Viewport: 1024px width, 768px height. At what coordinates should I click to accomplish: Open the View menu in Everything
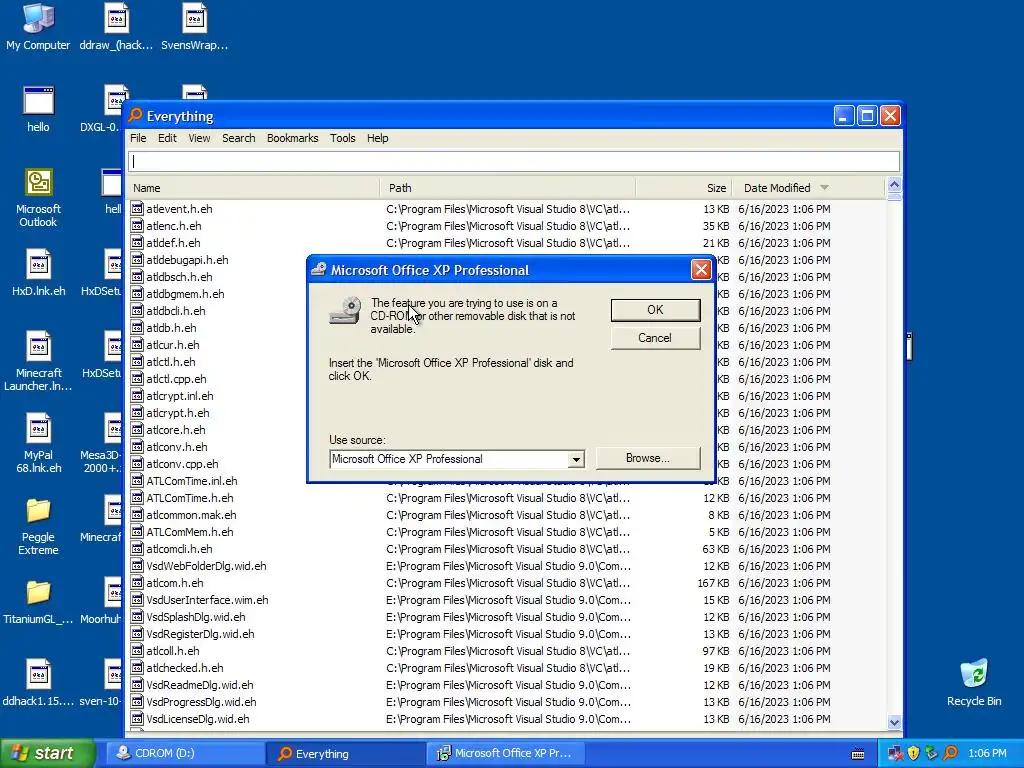pos(199,138)
